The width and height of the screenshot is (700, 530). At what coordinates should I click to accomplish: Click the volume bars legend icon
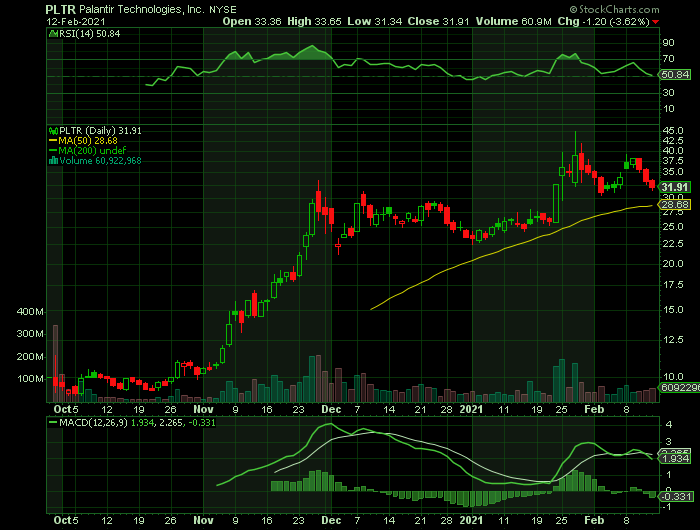coord(53,161)
